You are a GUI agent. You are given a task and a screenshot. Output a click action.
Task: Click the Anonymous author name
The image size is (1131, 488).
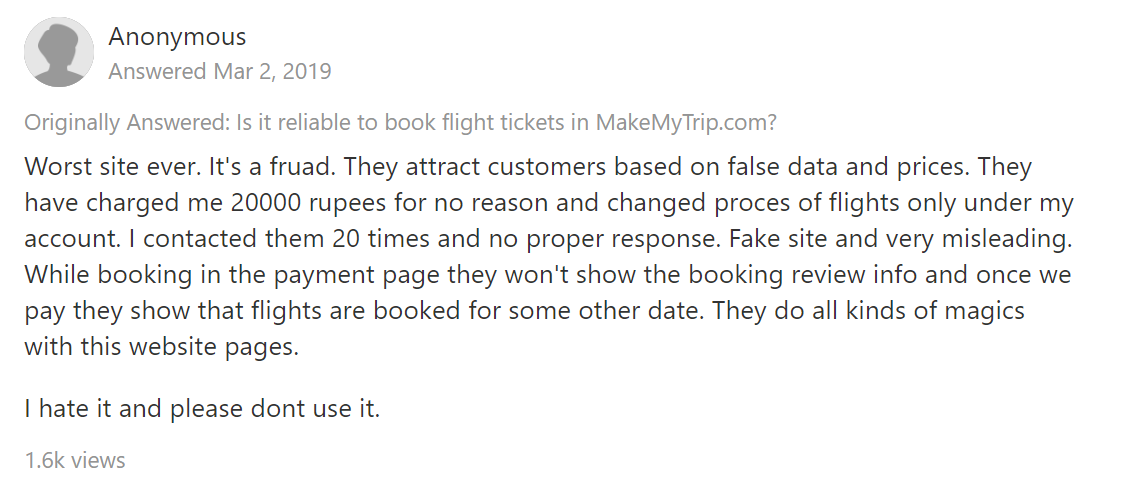tap(177, 37)
